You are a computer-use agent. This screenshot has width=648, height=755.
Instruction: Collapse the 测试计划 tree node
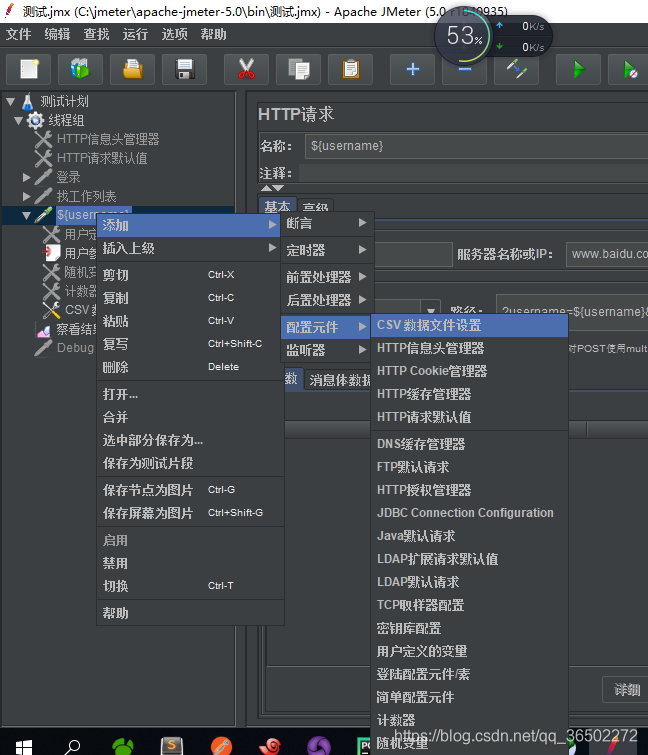click(x=11, y=102)
